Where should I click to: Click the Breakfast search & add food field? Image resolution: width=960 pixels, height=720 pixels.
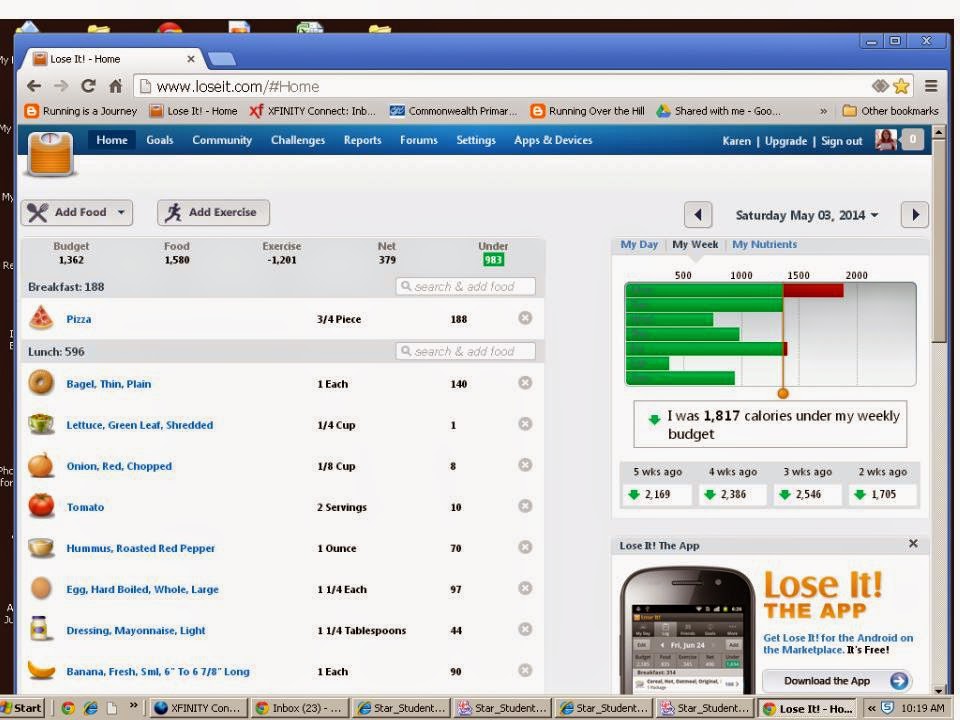(x=465, y=286)
